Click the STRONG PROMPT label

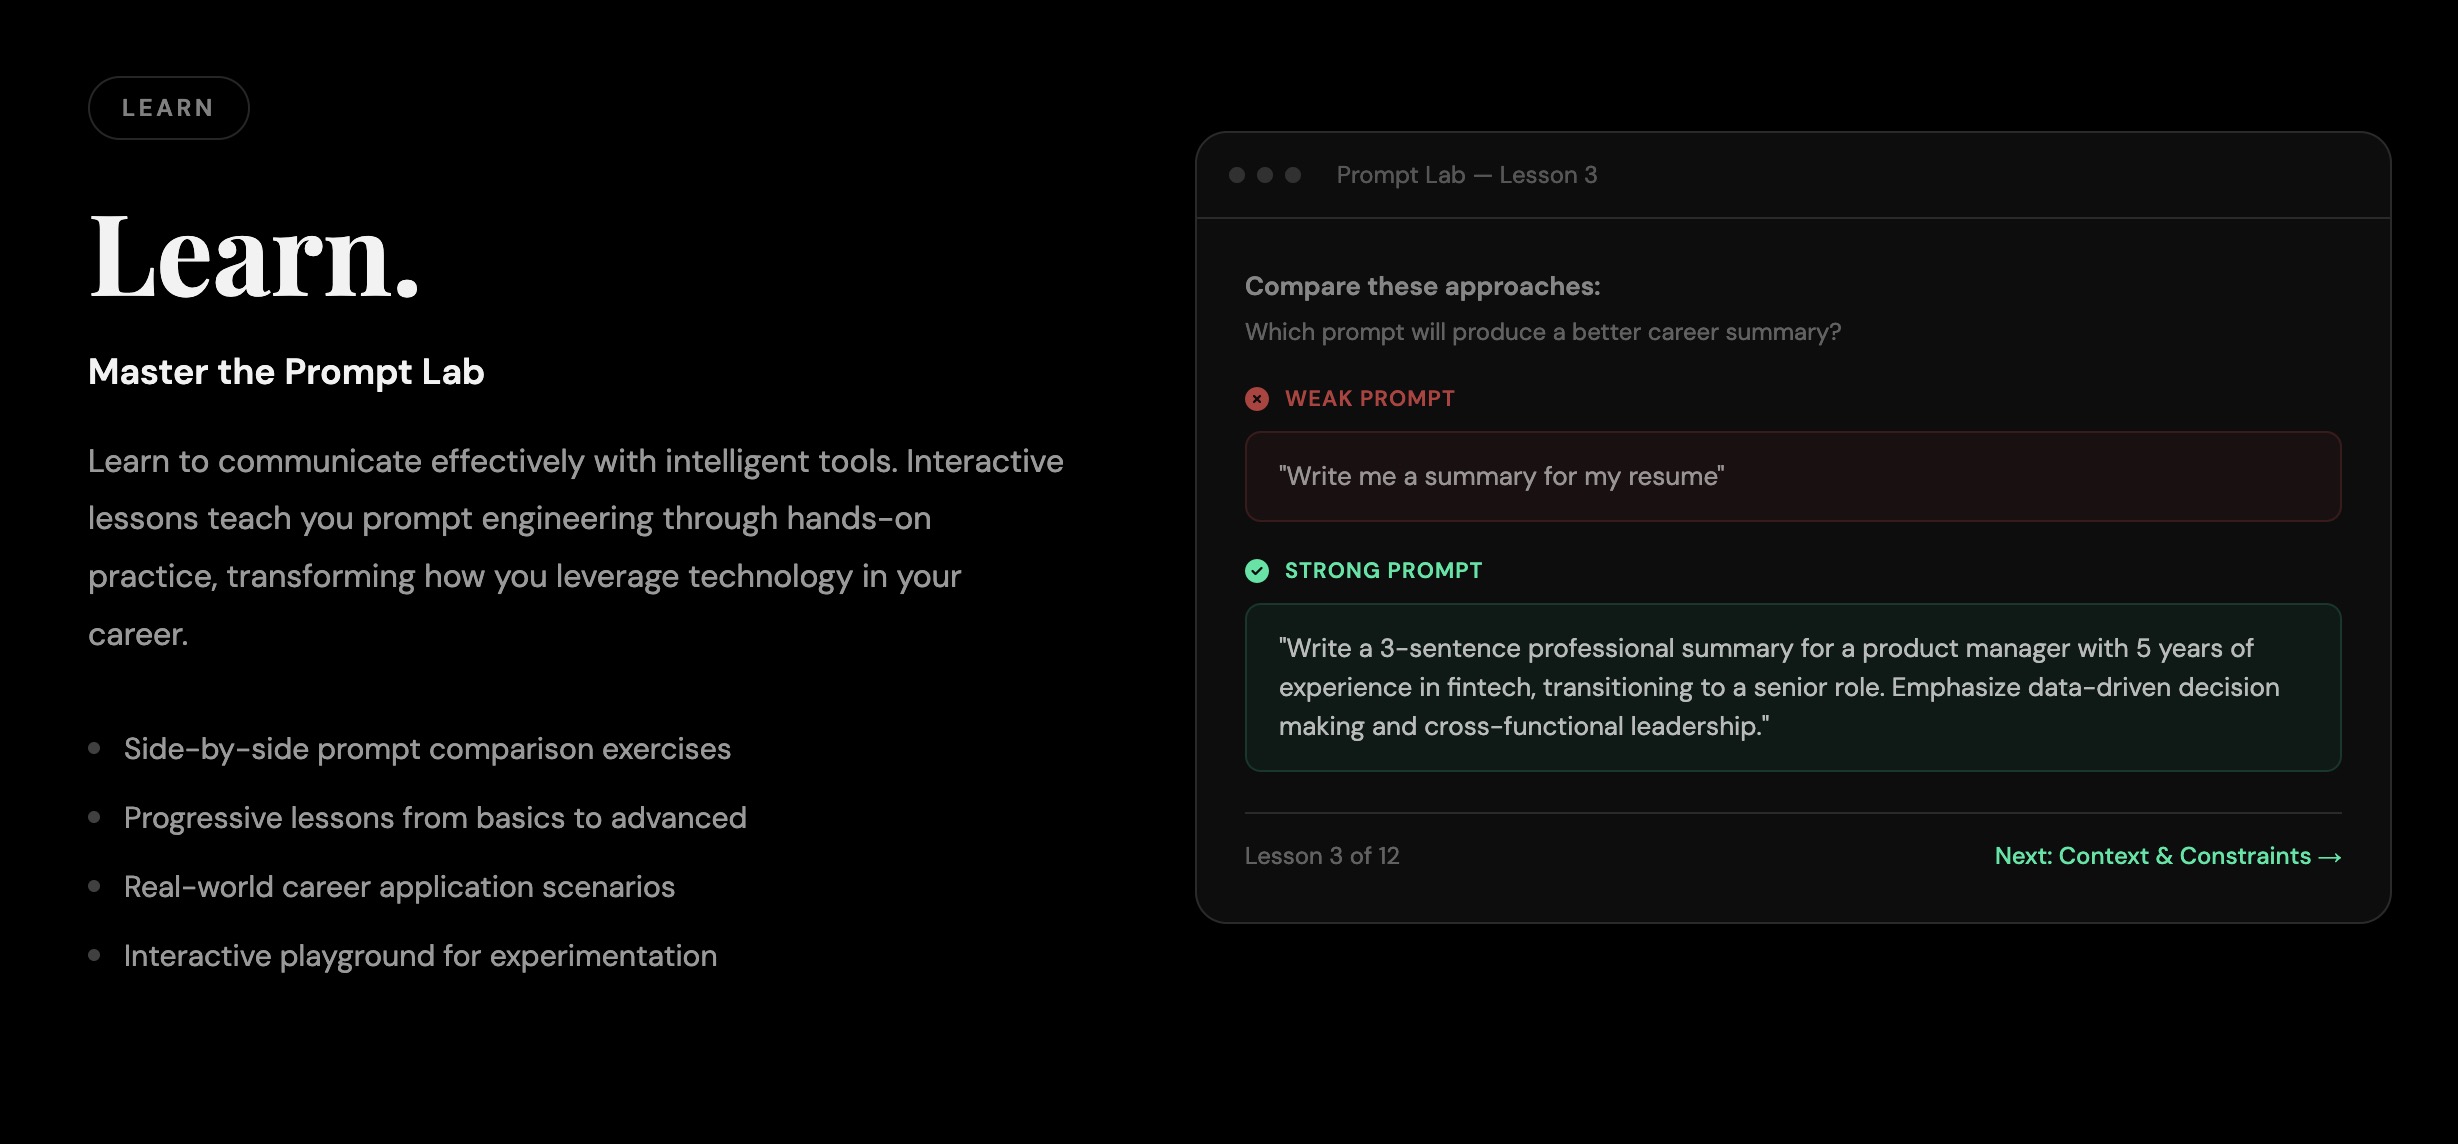(x=1383, y=571)
